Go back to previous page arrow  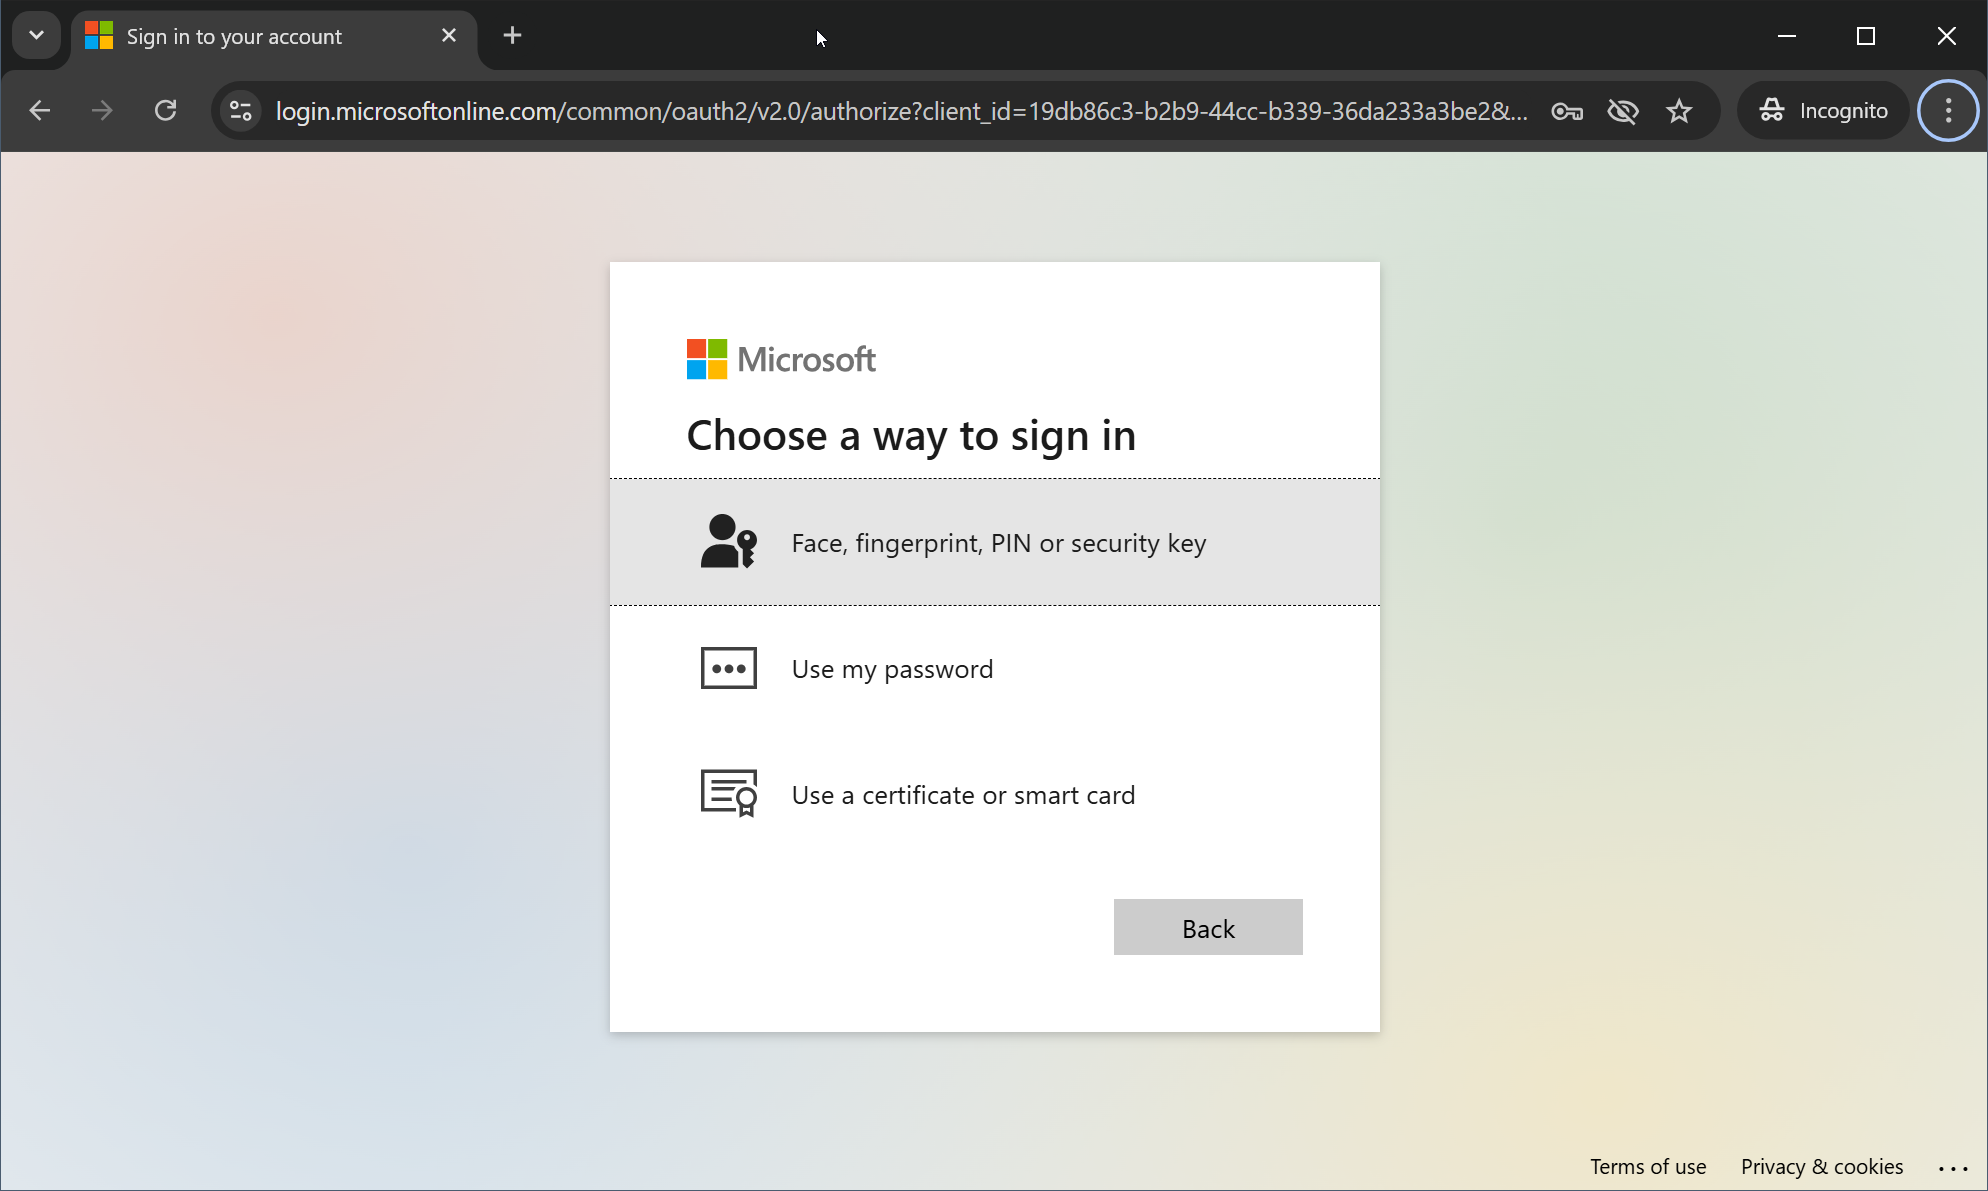[x=40, y=111]
